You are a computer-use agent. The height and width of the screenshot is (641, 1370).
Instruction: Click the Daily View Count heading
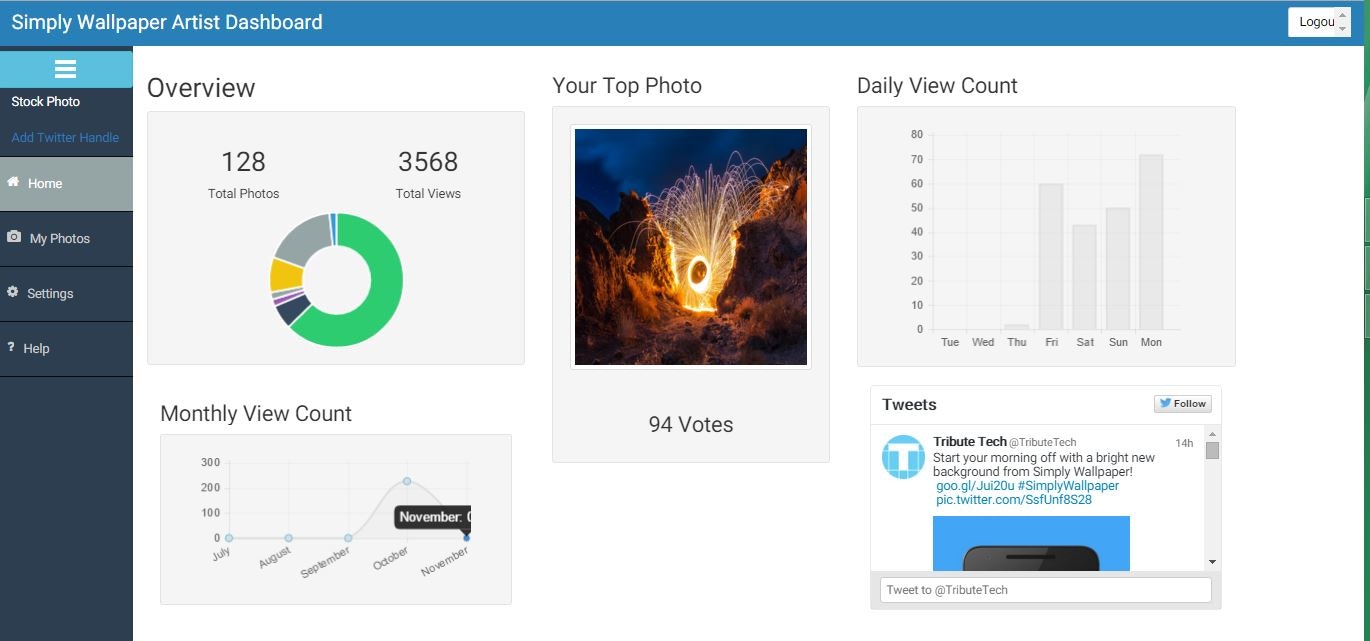(x=937, y=86)
